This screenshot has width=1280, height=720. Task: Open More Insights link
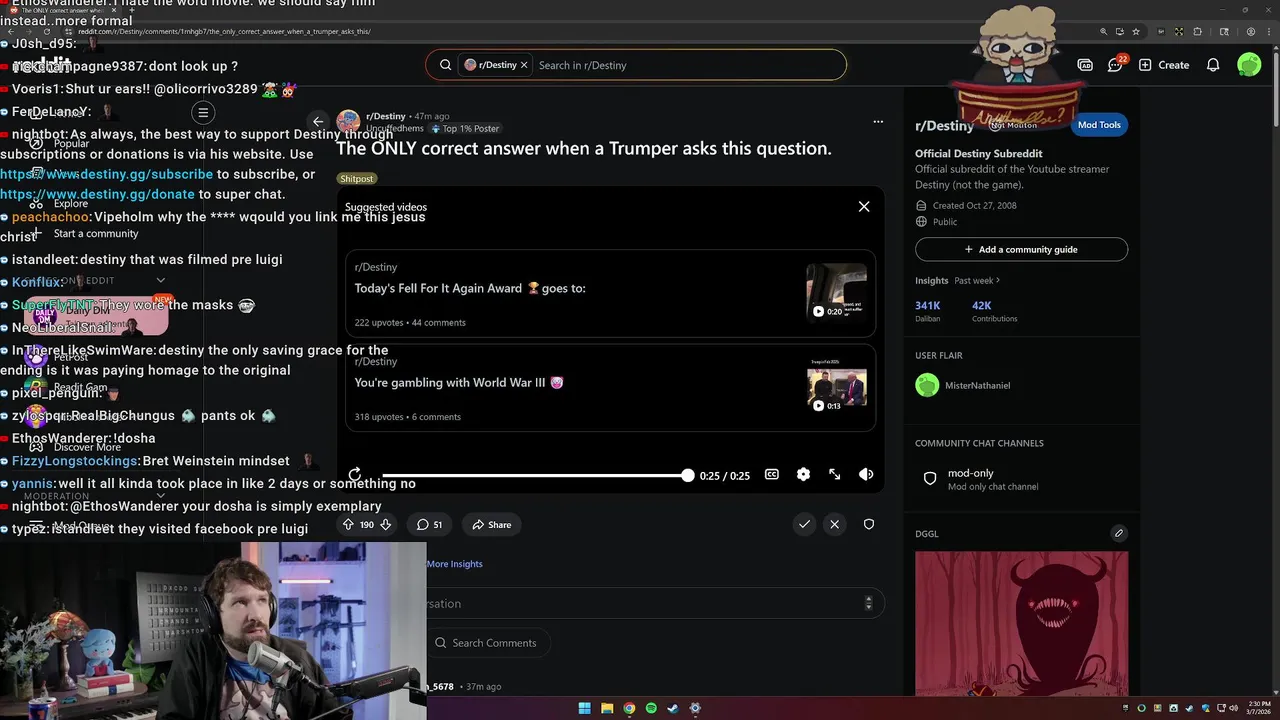(454, 564)
